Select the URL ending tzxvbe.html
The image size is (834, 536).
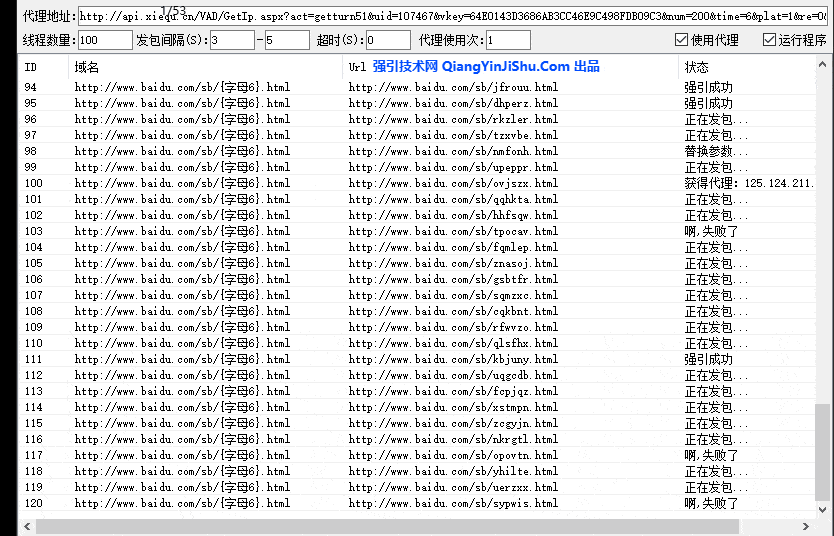click(x=453, y=135)
